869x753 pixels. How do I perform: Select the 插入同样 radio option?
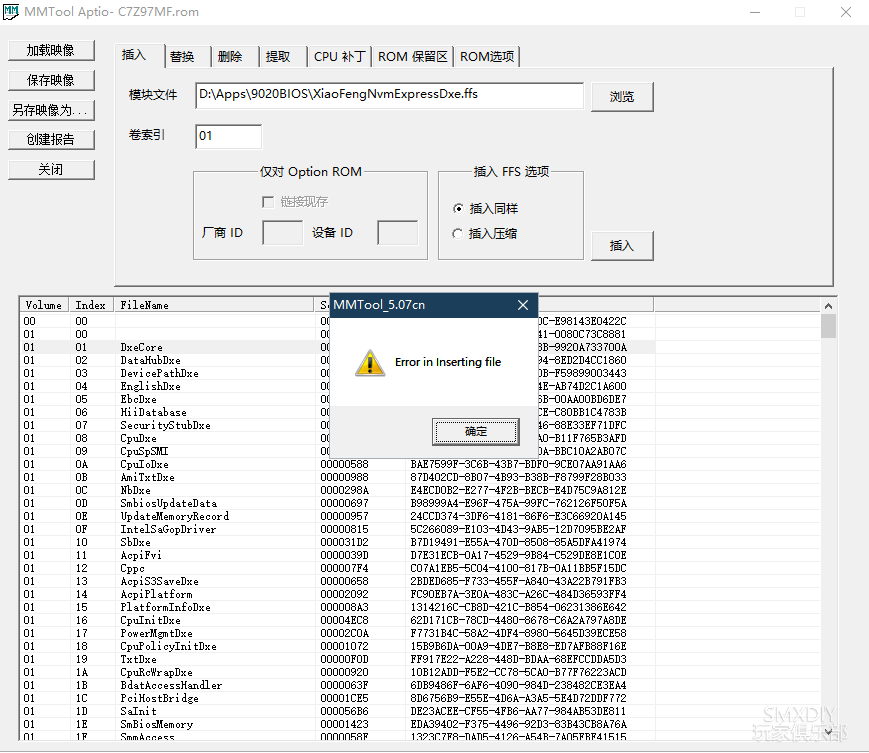click(485, 209)
